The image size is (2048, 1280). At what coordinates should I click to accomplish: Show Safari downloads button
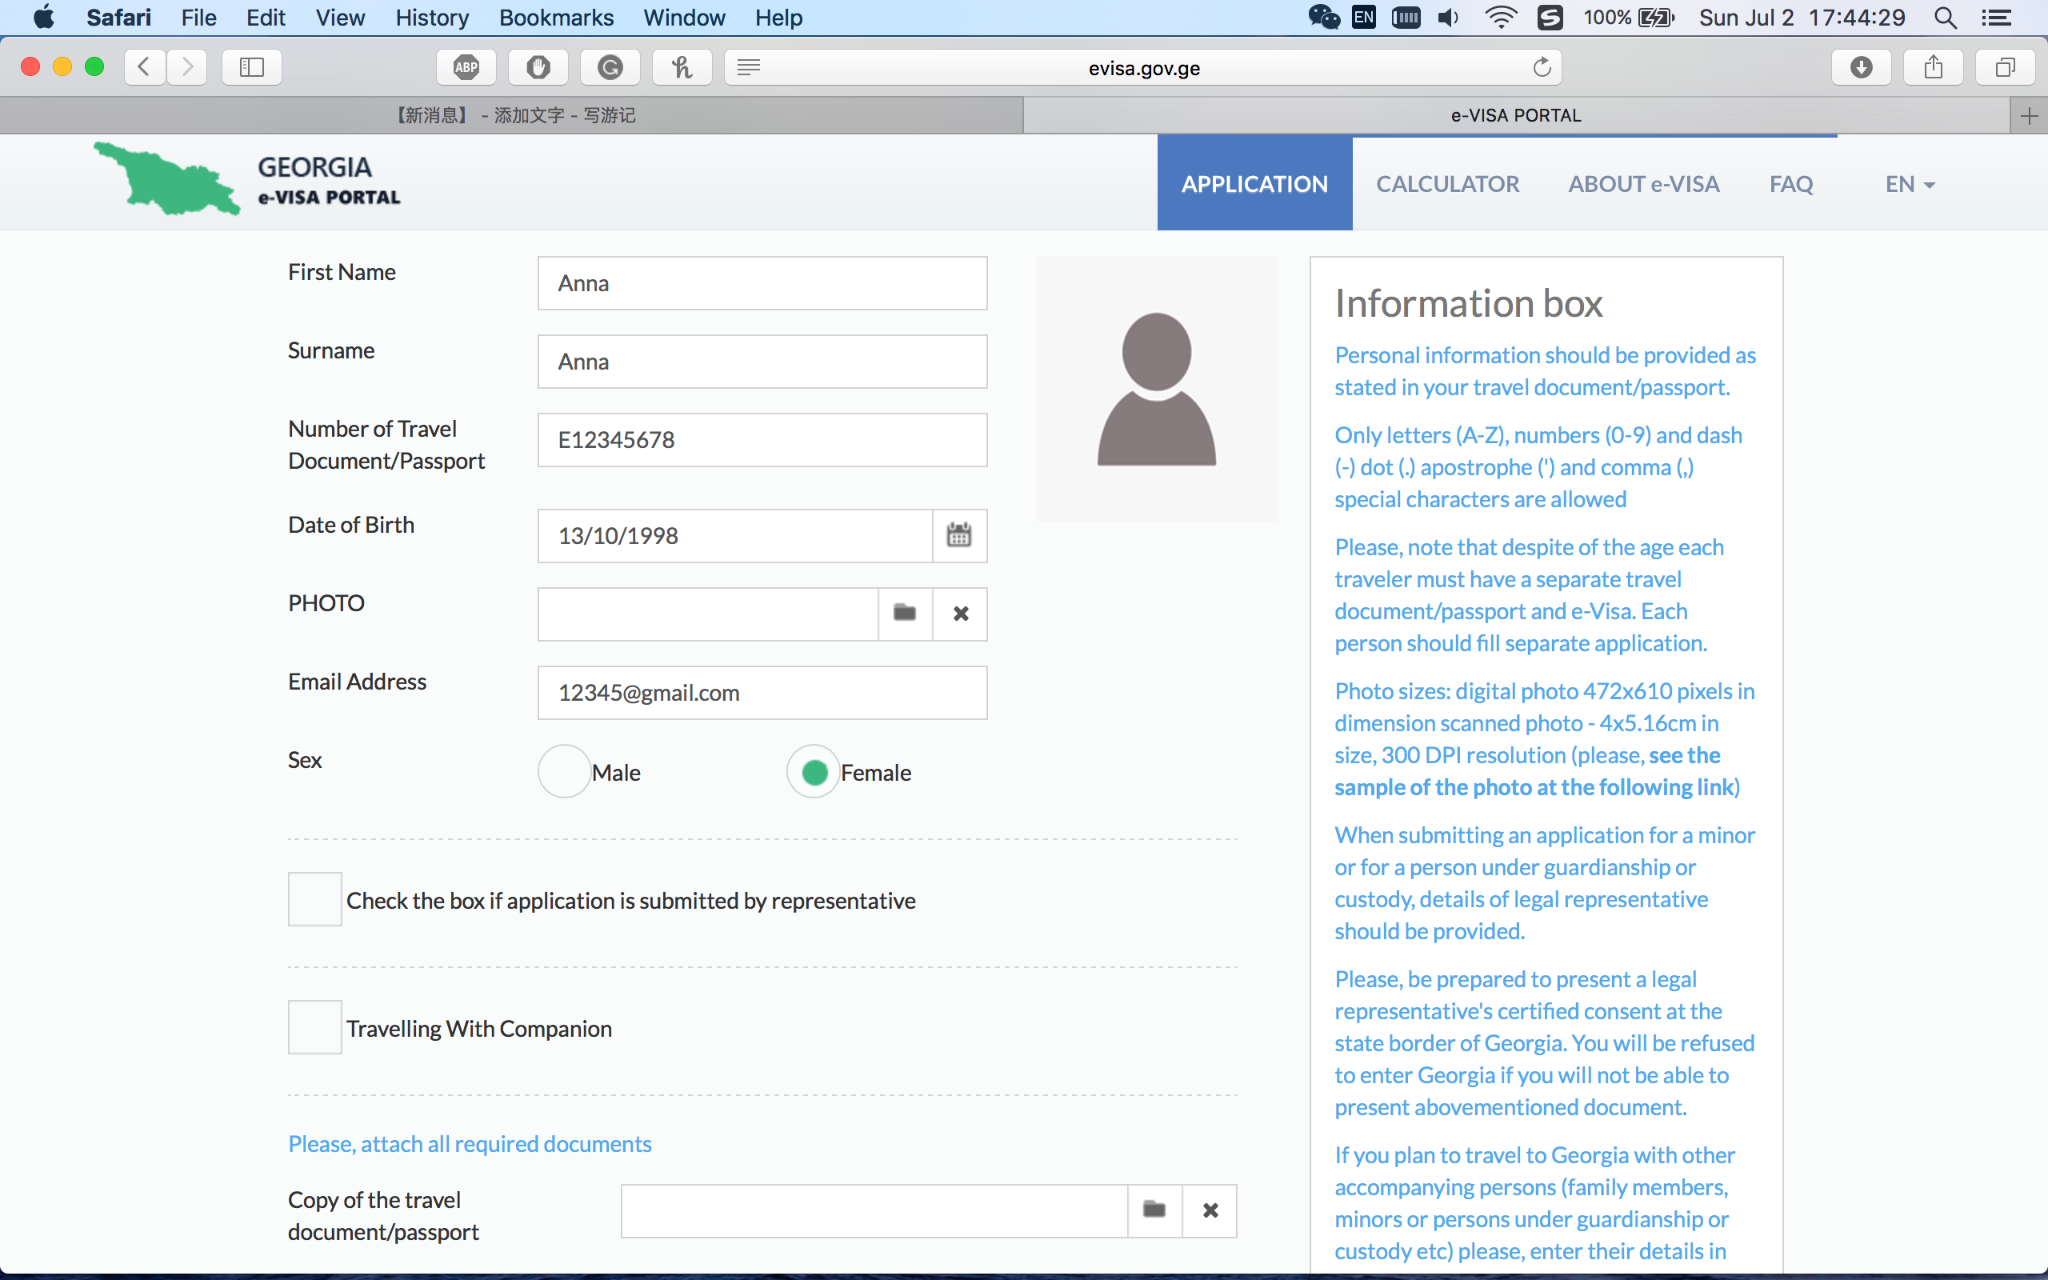pos(1861,67)
